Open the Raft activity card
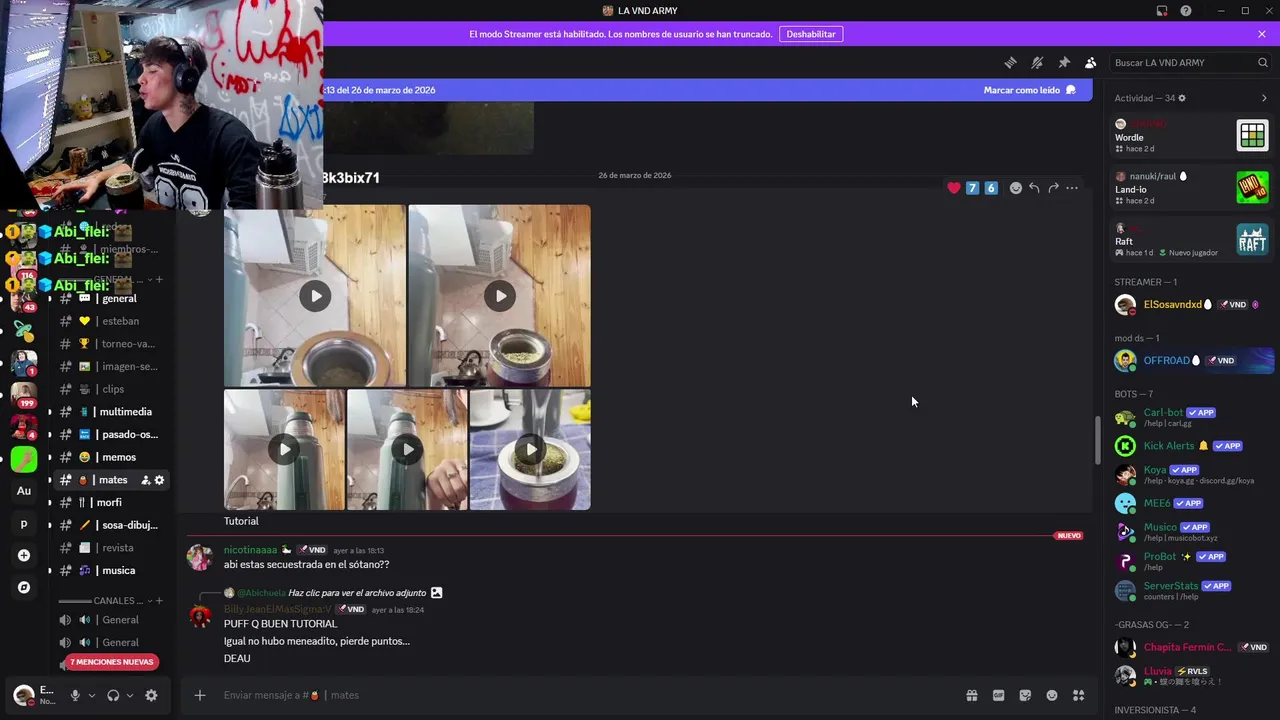1280x720 pixels. point(1192,240)
